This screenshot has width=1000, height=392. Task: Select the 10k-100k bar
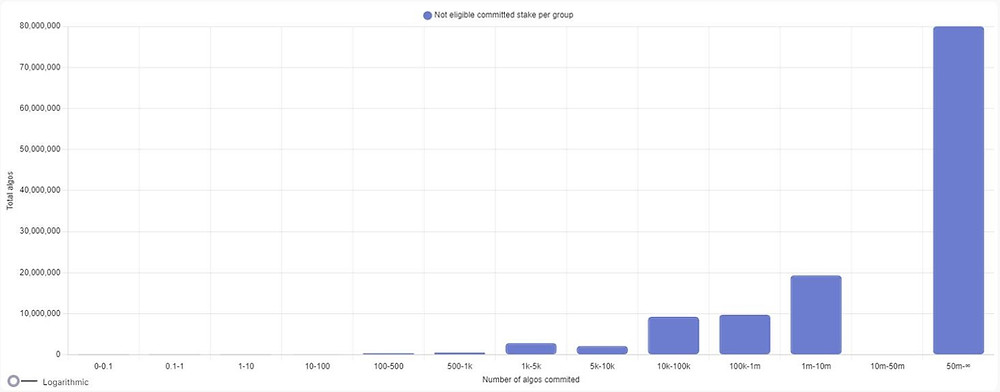[x=673, y=336]
